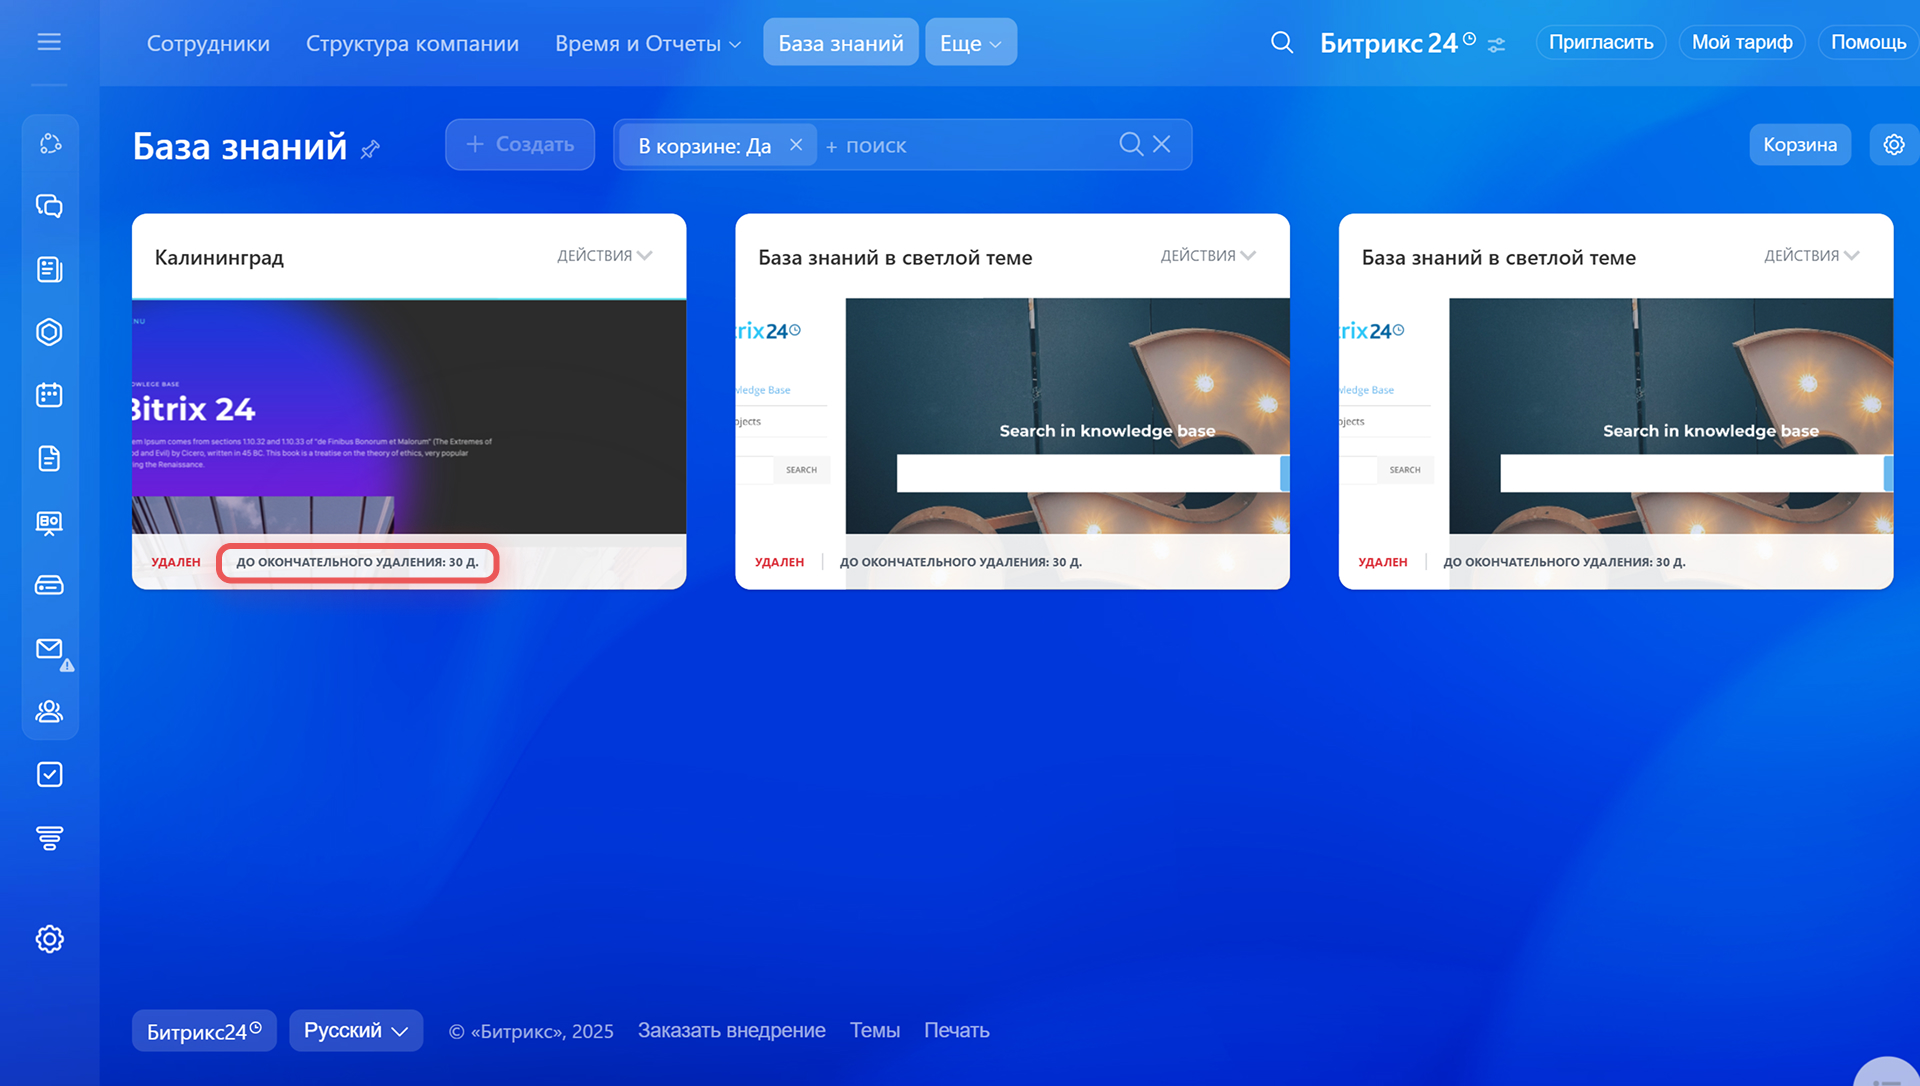Image resolution: width=1920 pixels, height=1086 pixels.
Task: Open the Темы footer link
Action: (x=875, y=1031)
